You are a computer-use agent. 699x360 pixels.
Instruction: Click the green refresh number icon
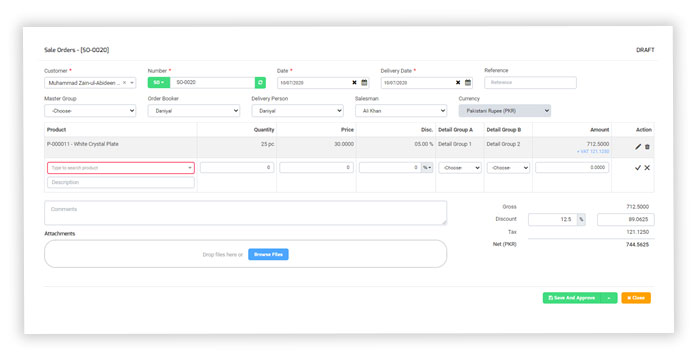[x=260, y=82]
